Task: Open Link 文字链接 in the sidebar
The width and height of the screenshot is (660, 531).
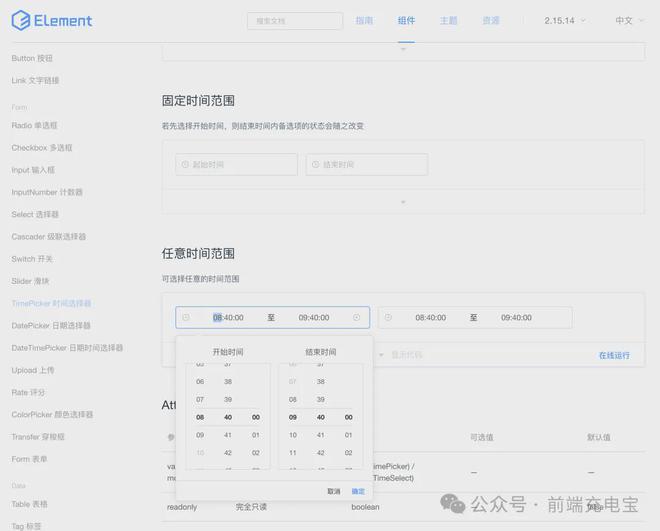Action: click(x=35, y=80)
